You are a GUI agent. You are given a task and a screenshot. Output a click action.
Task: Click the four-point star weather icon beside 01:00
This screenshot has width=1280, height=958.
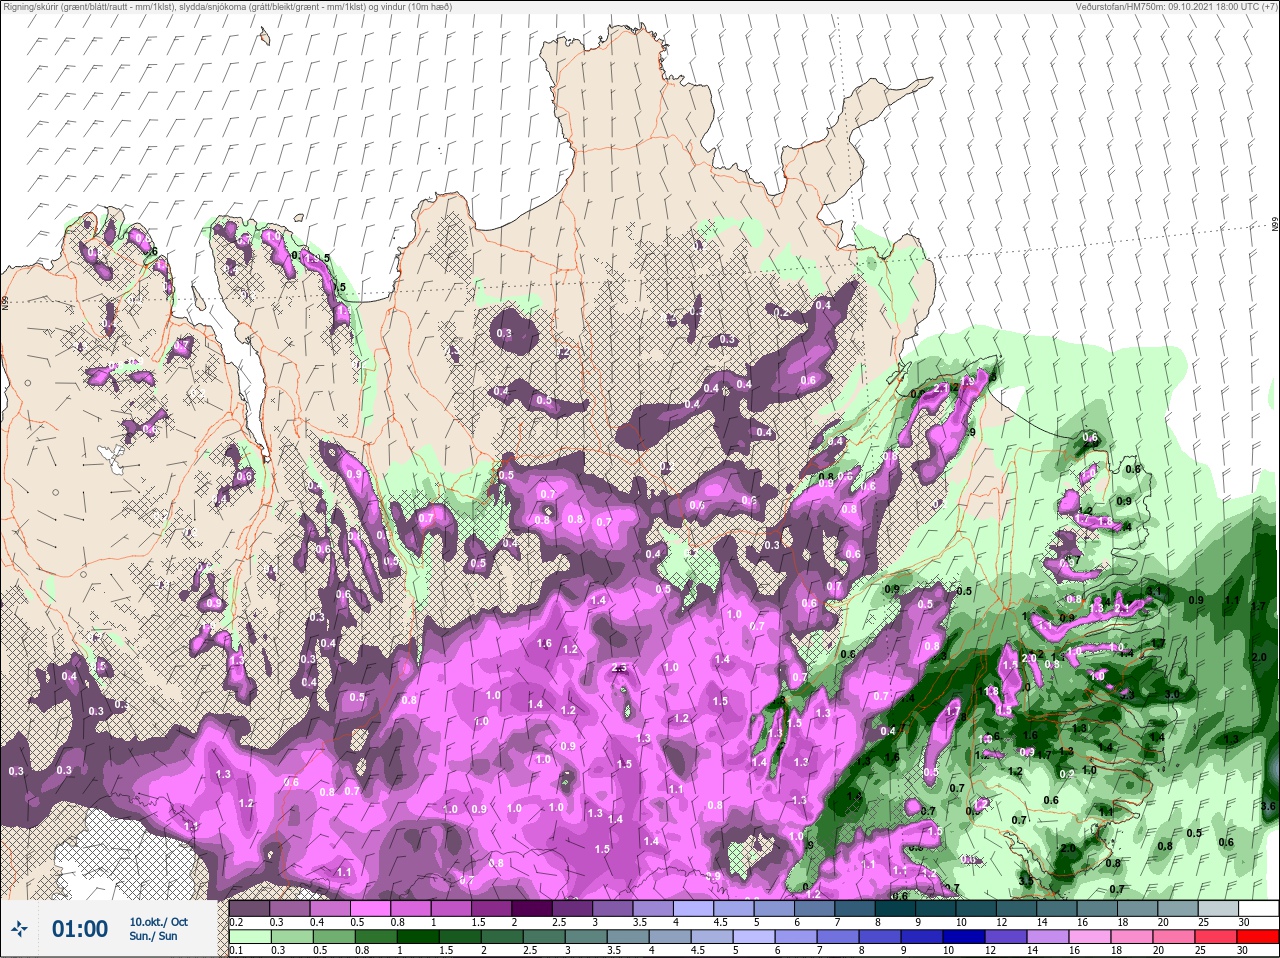click(20, 929)
